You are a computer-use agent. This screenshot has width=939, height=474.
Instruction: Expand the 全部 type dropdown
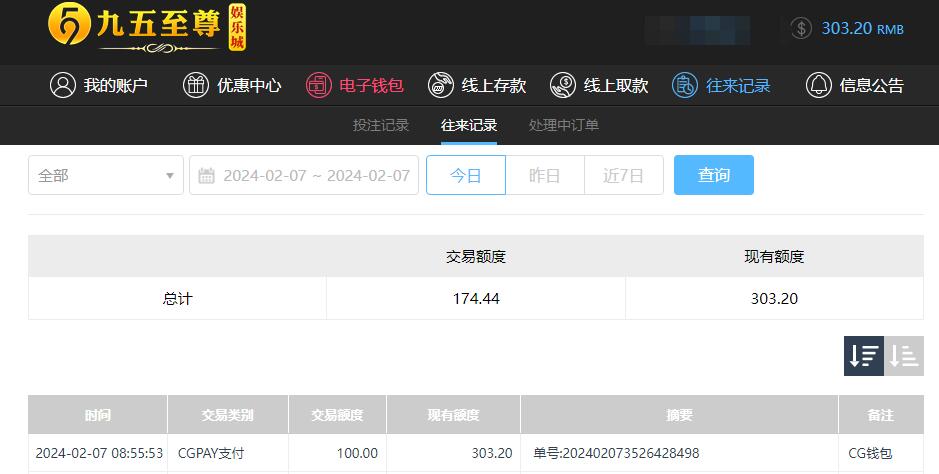click(x=106, y=175)
